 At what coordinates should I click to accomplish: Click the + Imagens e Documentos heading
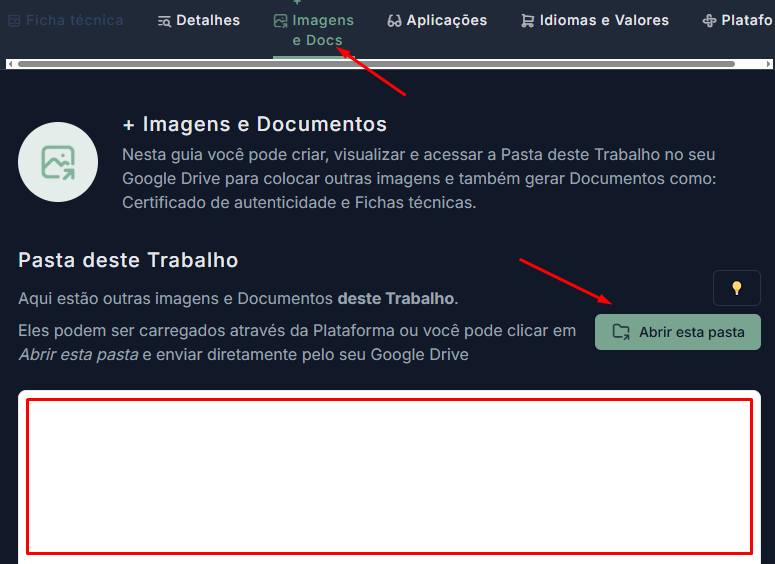tap(255, 124)
